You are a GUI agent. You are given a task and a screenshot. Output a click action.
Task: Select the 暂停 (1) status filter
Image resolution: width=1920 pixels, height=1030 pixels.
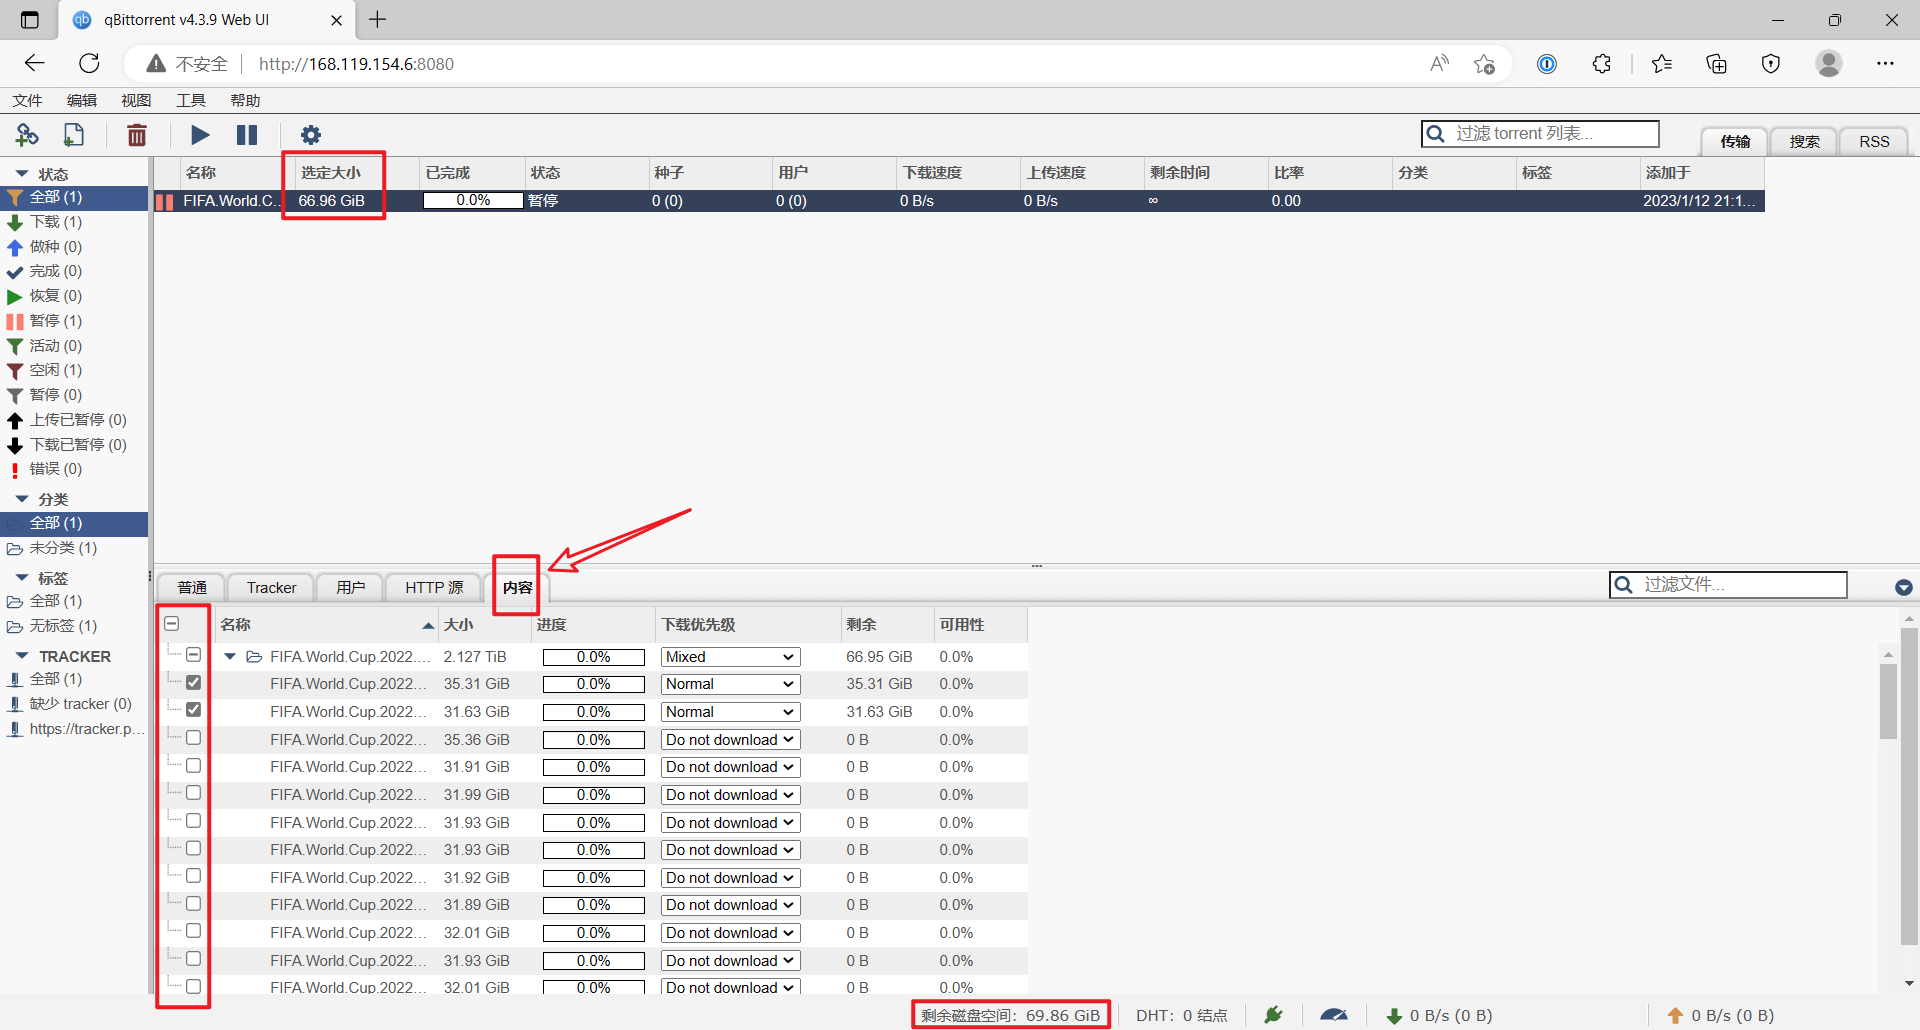[x=56, y=321]
